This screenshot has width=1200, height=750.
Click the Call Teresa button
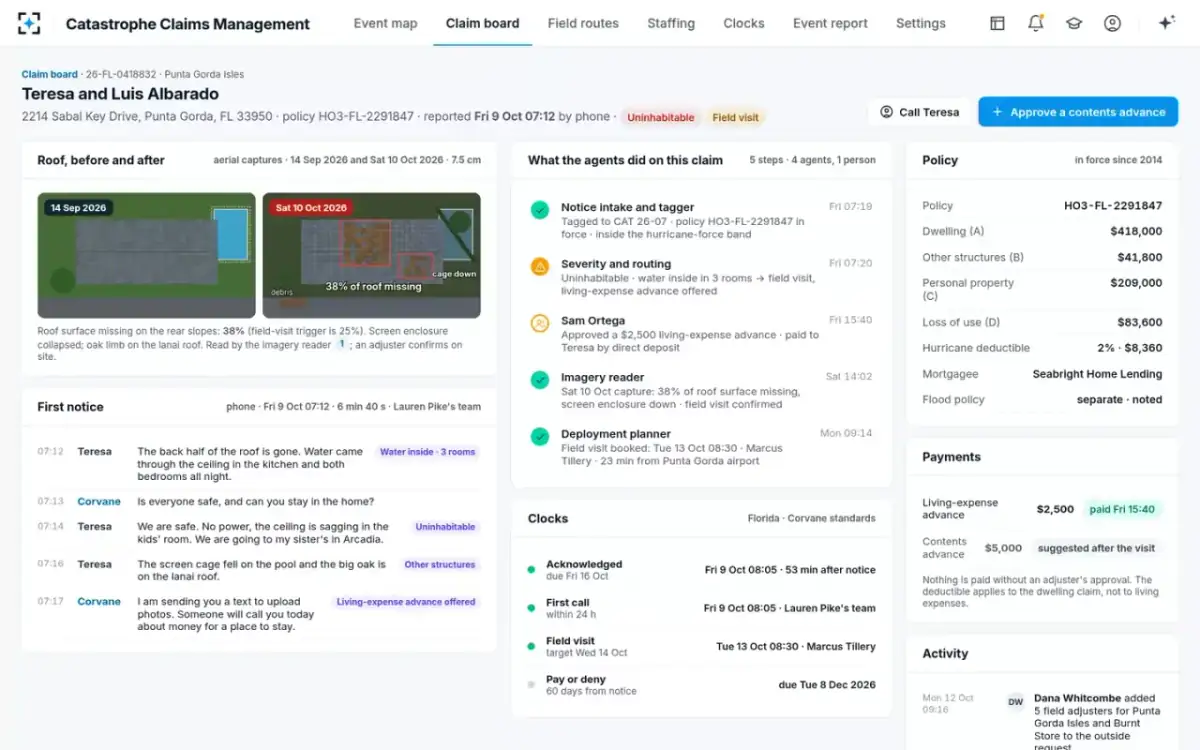pyautogui.click(x=919, y=112)
